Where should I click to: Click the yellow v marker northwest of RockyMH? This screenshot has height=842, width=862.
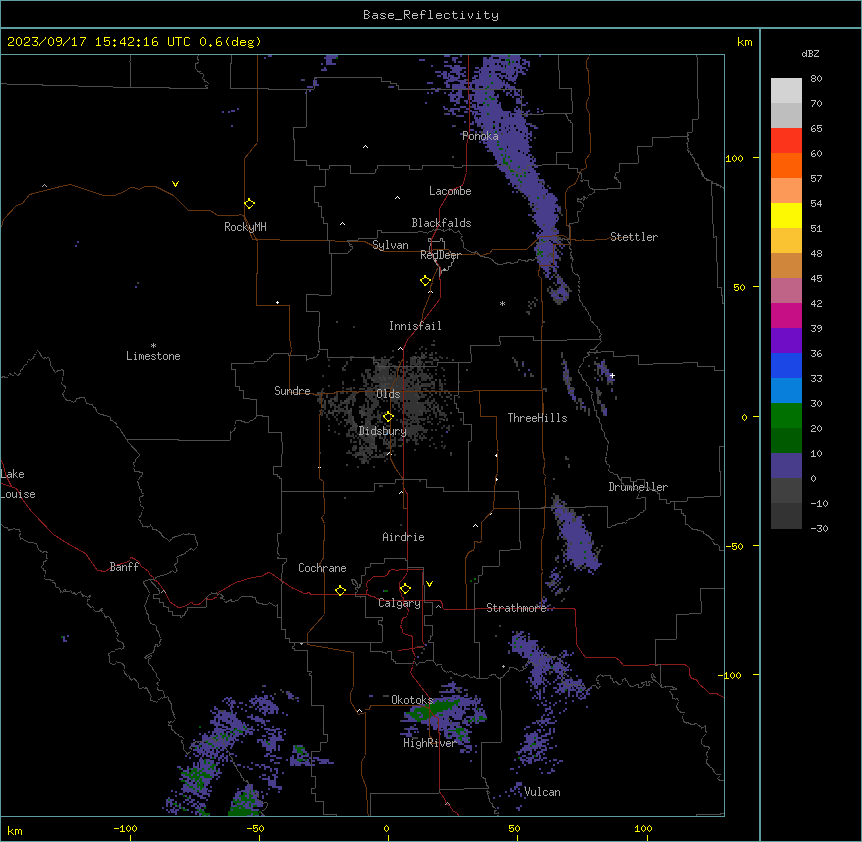pos(175,184)
